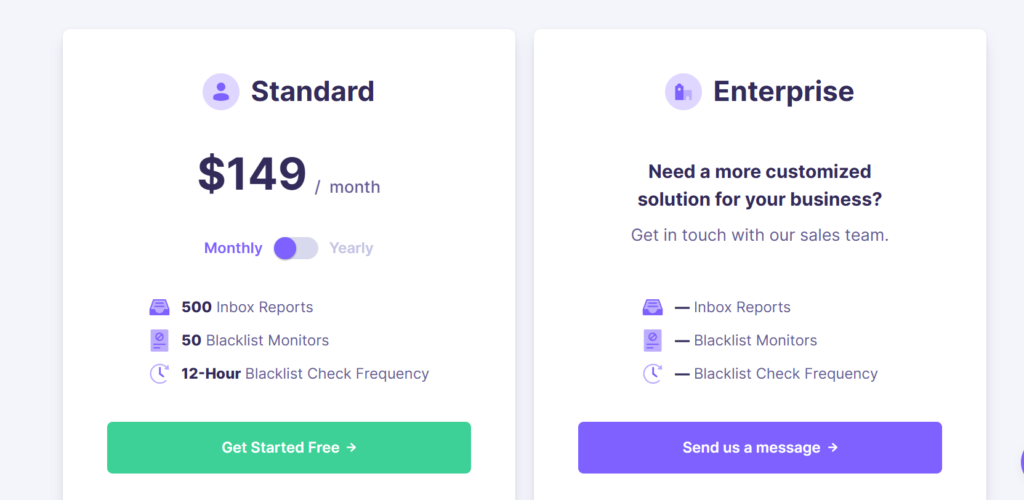Viewport: 1024px width, 500px height.
Task: Click the inbox tray icon beside 500 Inbox Reports
Action: click(159, 307)
